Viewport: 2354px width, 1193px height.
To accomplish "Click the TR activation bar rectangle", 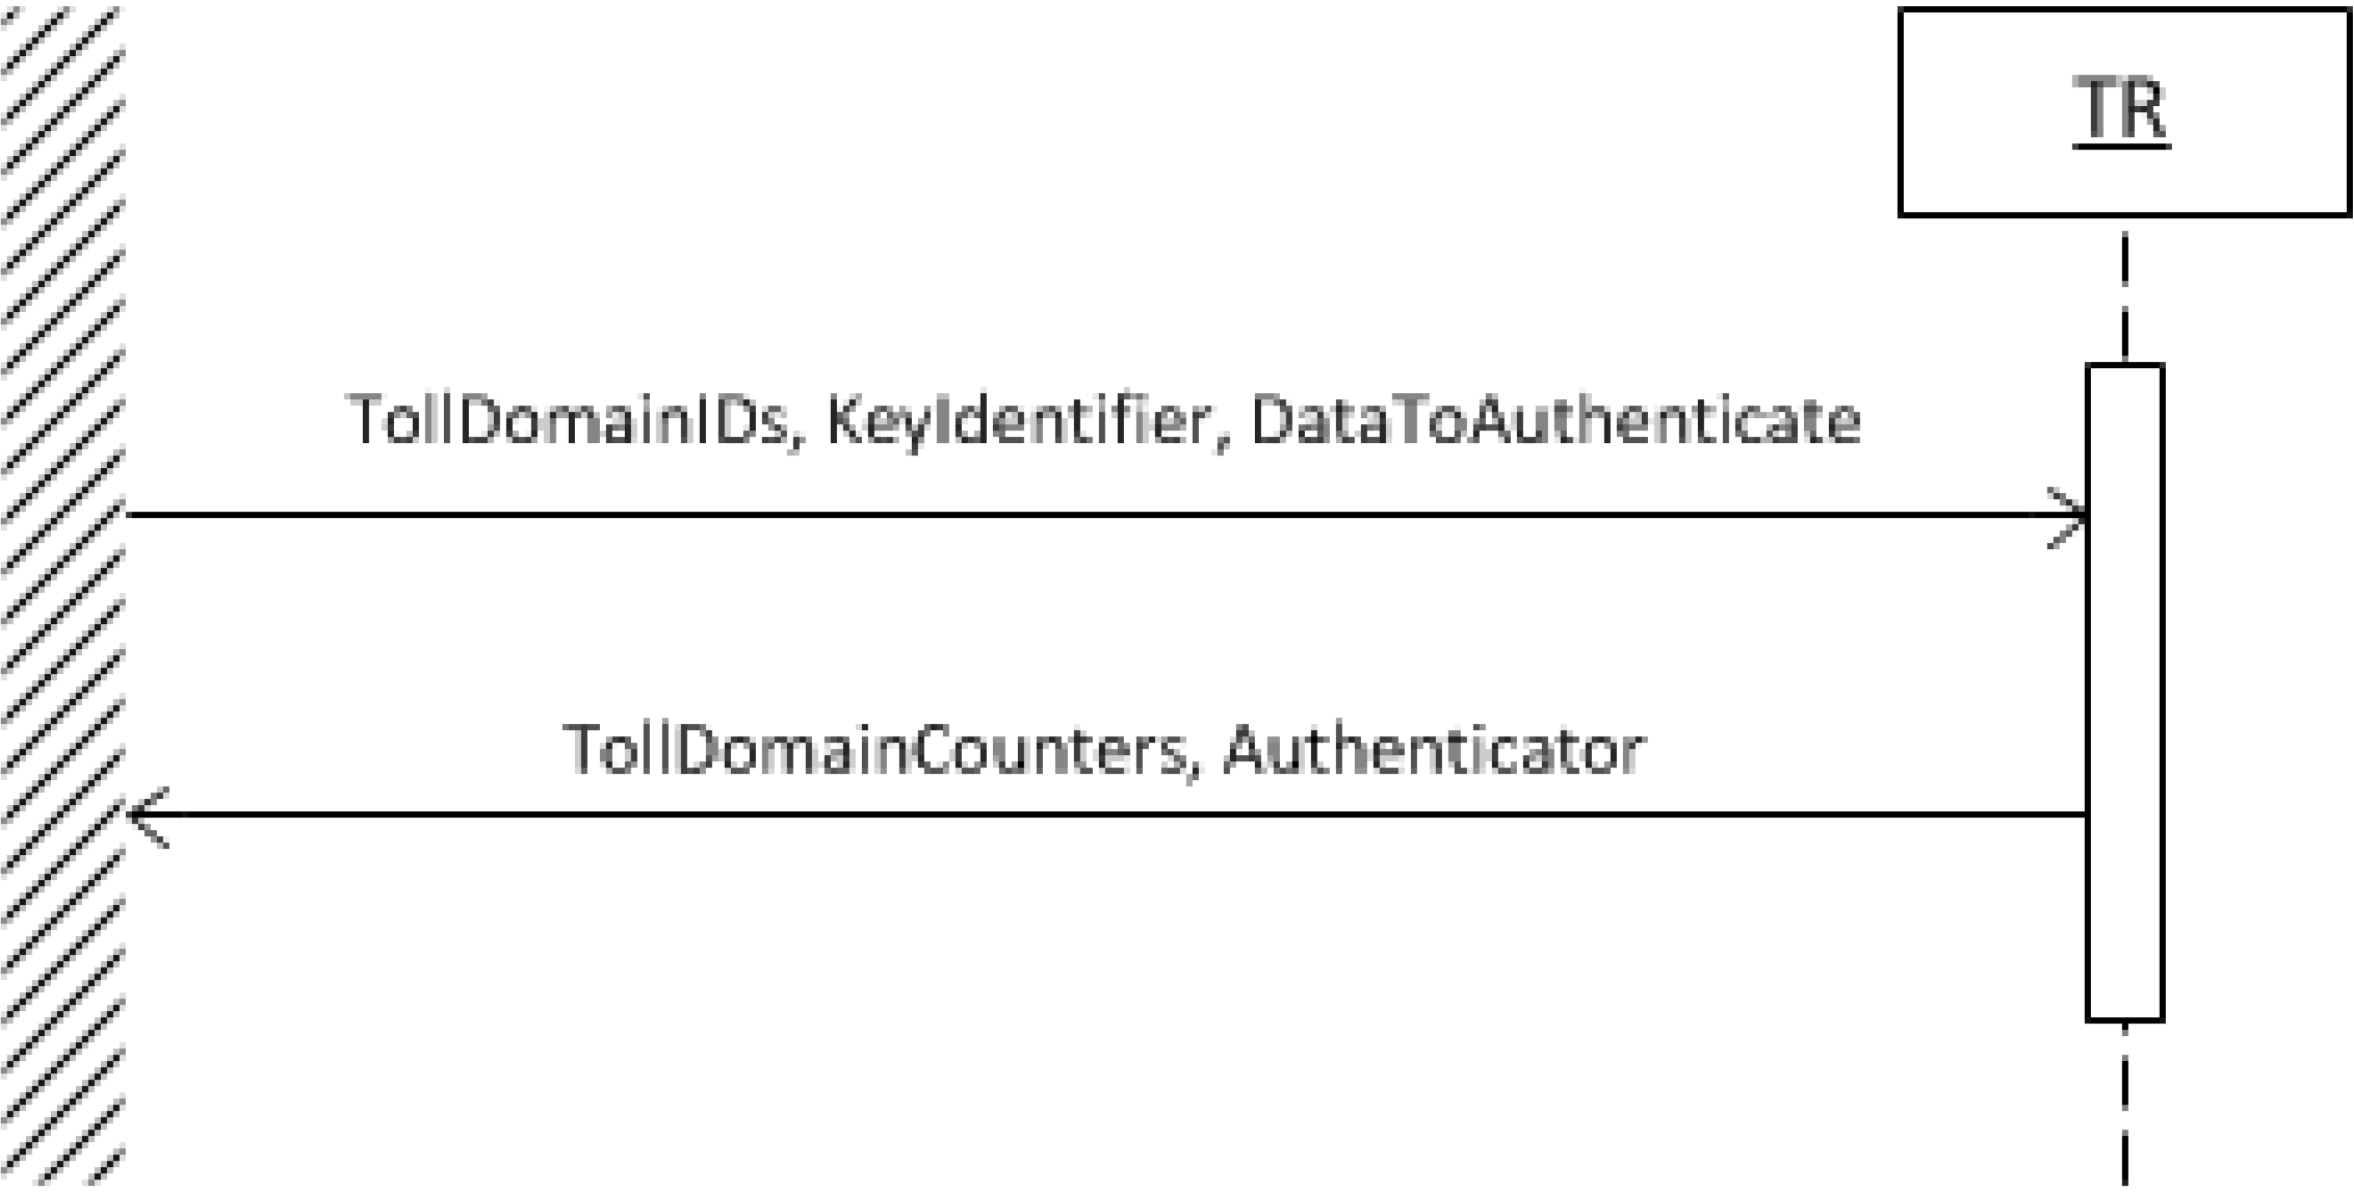I will [x=2124, y=692].
